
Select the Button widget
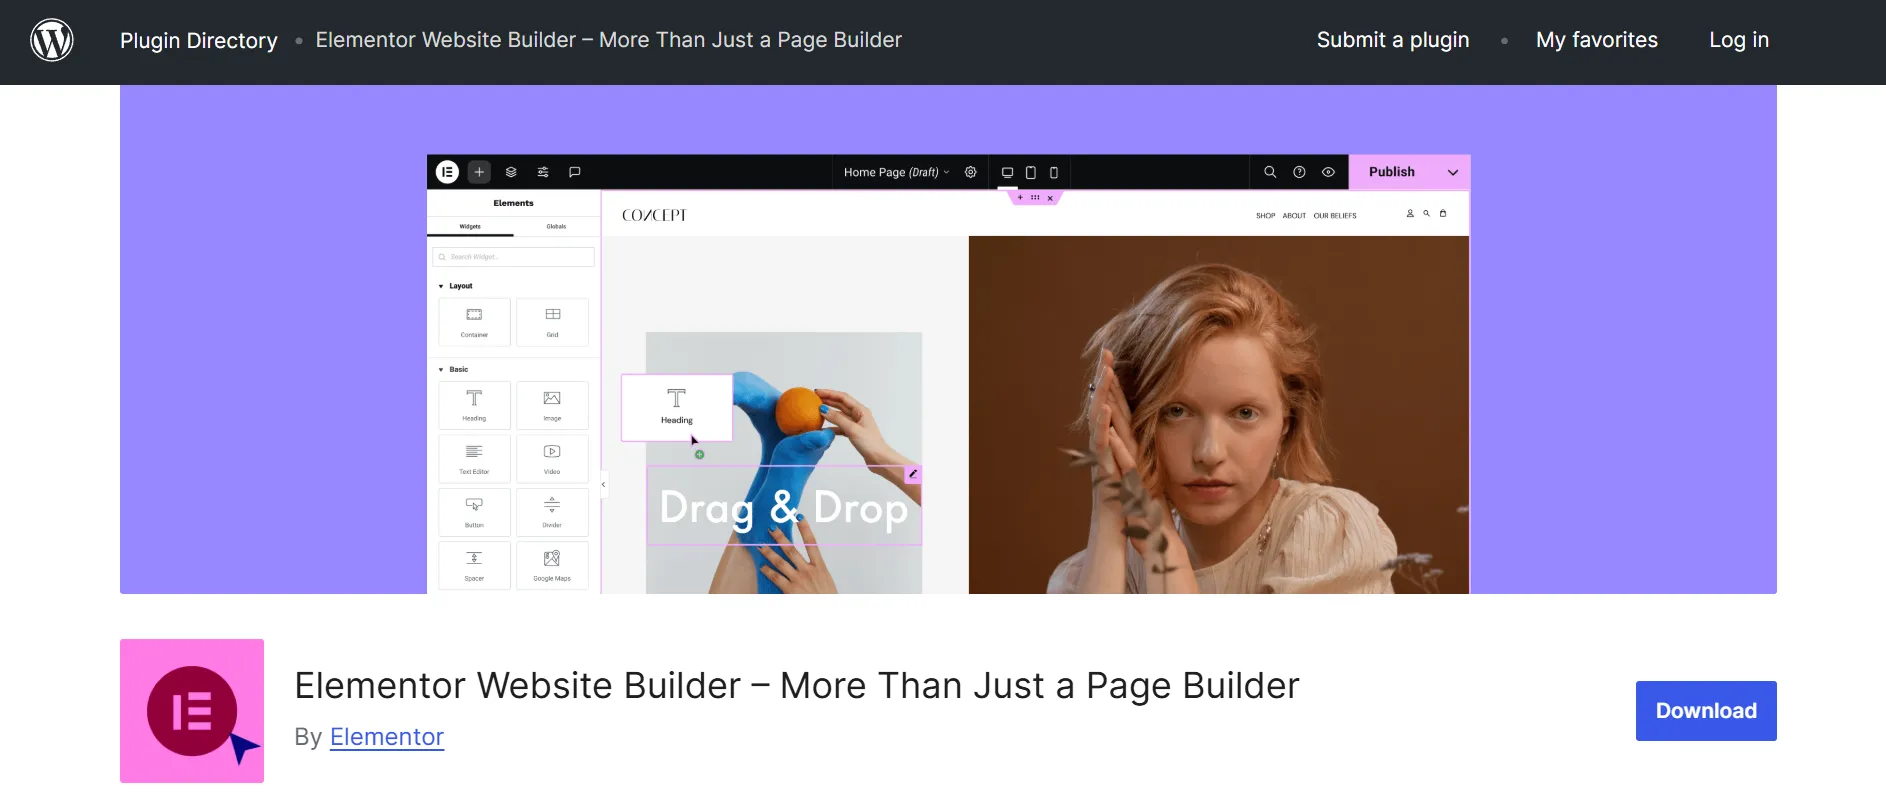pos(474,512)
